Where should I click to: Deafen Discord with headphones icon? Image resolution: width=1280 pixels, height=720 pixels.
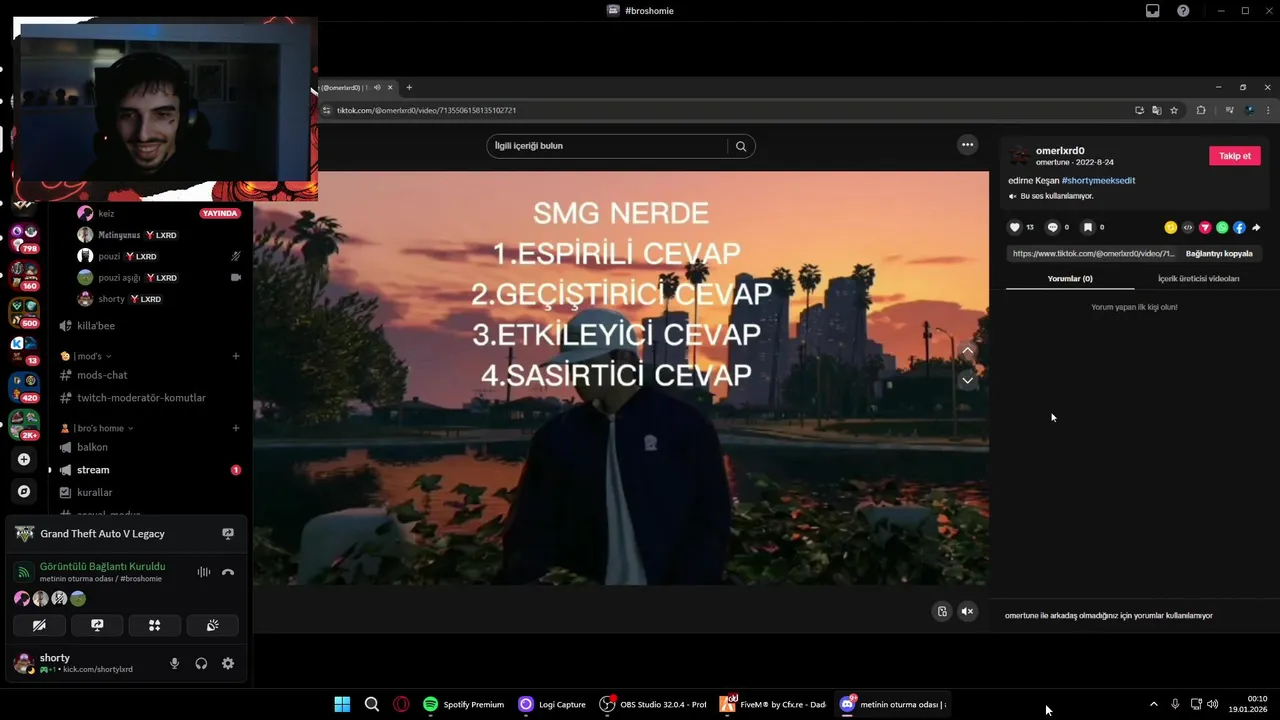pyautogui.click(x=201, y=663)
